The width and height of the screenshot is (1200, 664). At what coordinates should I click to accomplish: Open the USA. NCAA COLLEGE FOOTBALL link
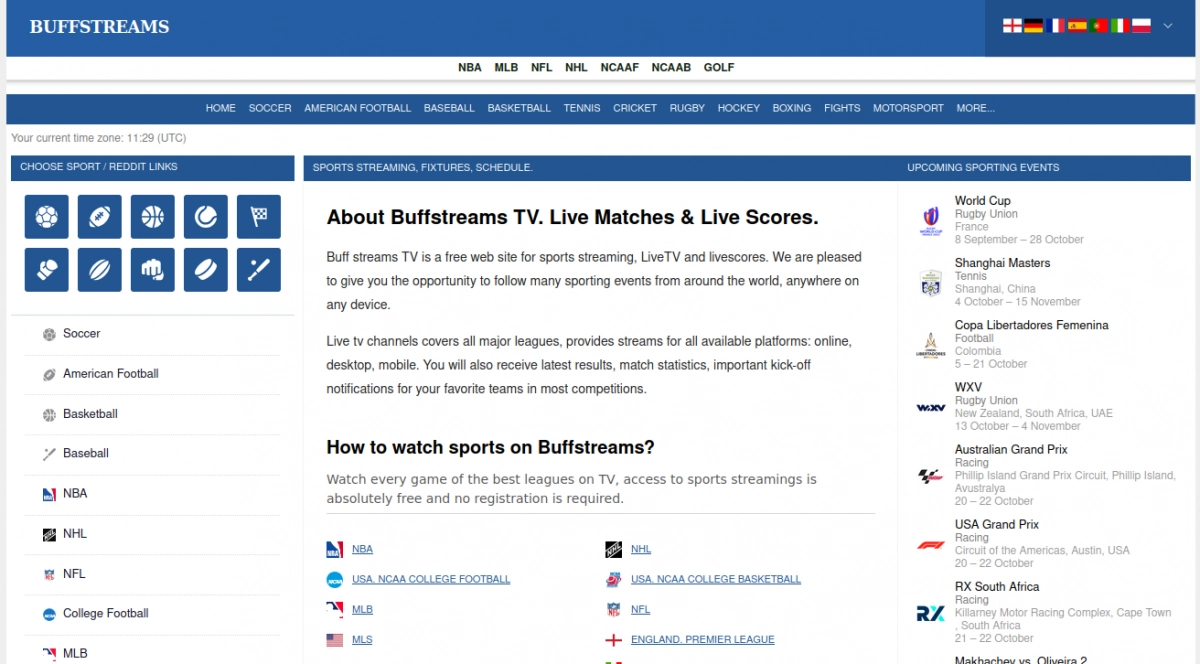(431, 579)
